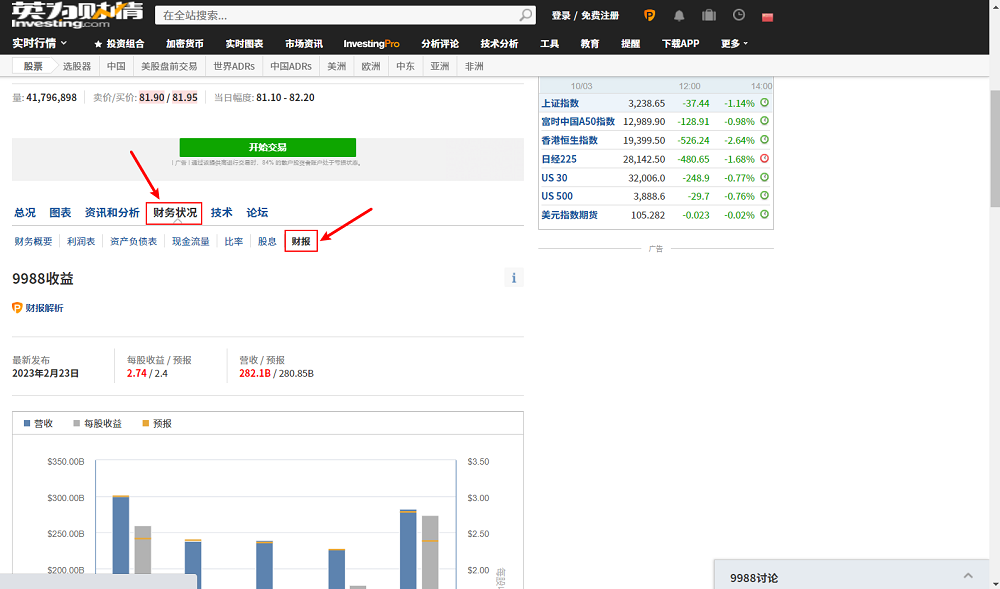The height and width of the screenshot is (589, 1000).
Task: Open the clock history icon in header
Action: point(739,15)
